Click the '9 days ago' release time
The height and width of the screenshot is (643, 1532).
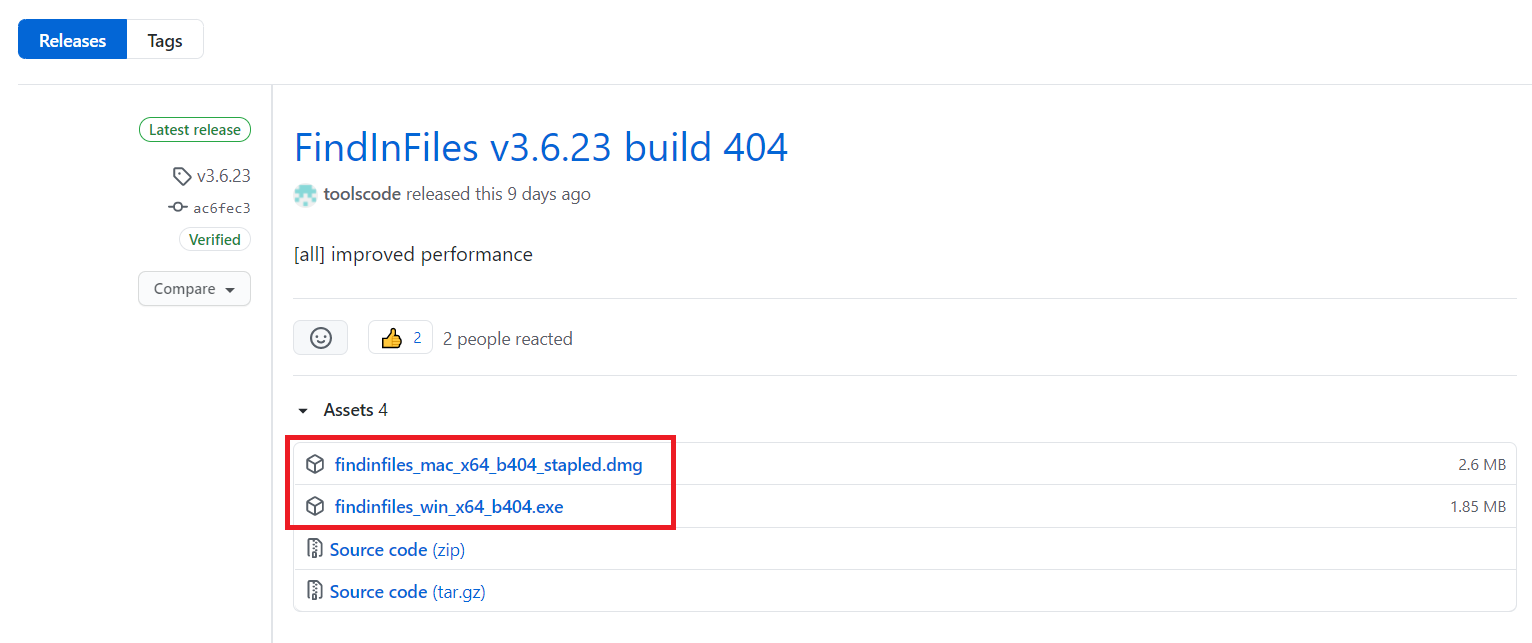click(x=549, y=194)
